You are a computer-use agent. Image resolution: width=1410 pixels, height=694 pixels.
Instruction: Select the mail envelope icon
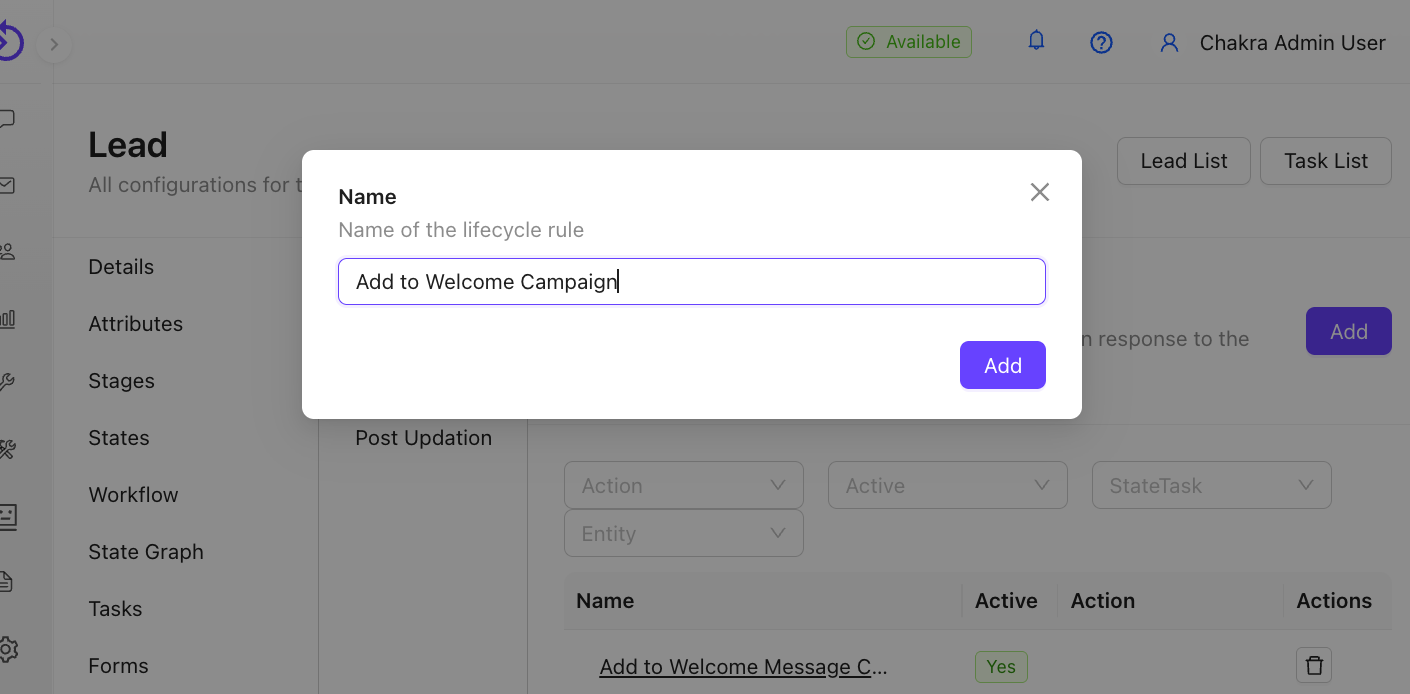pos(8,186)
